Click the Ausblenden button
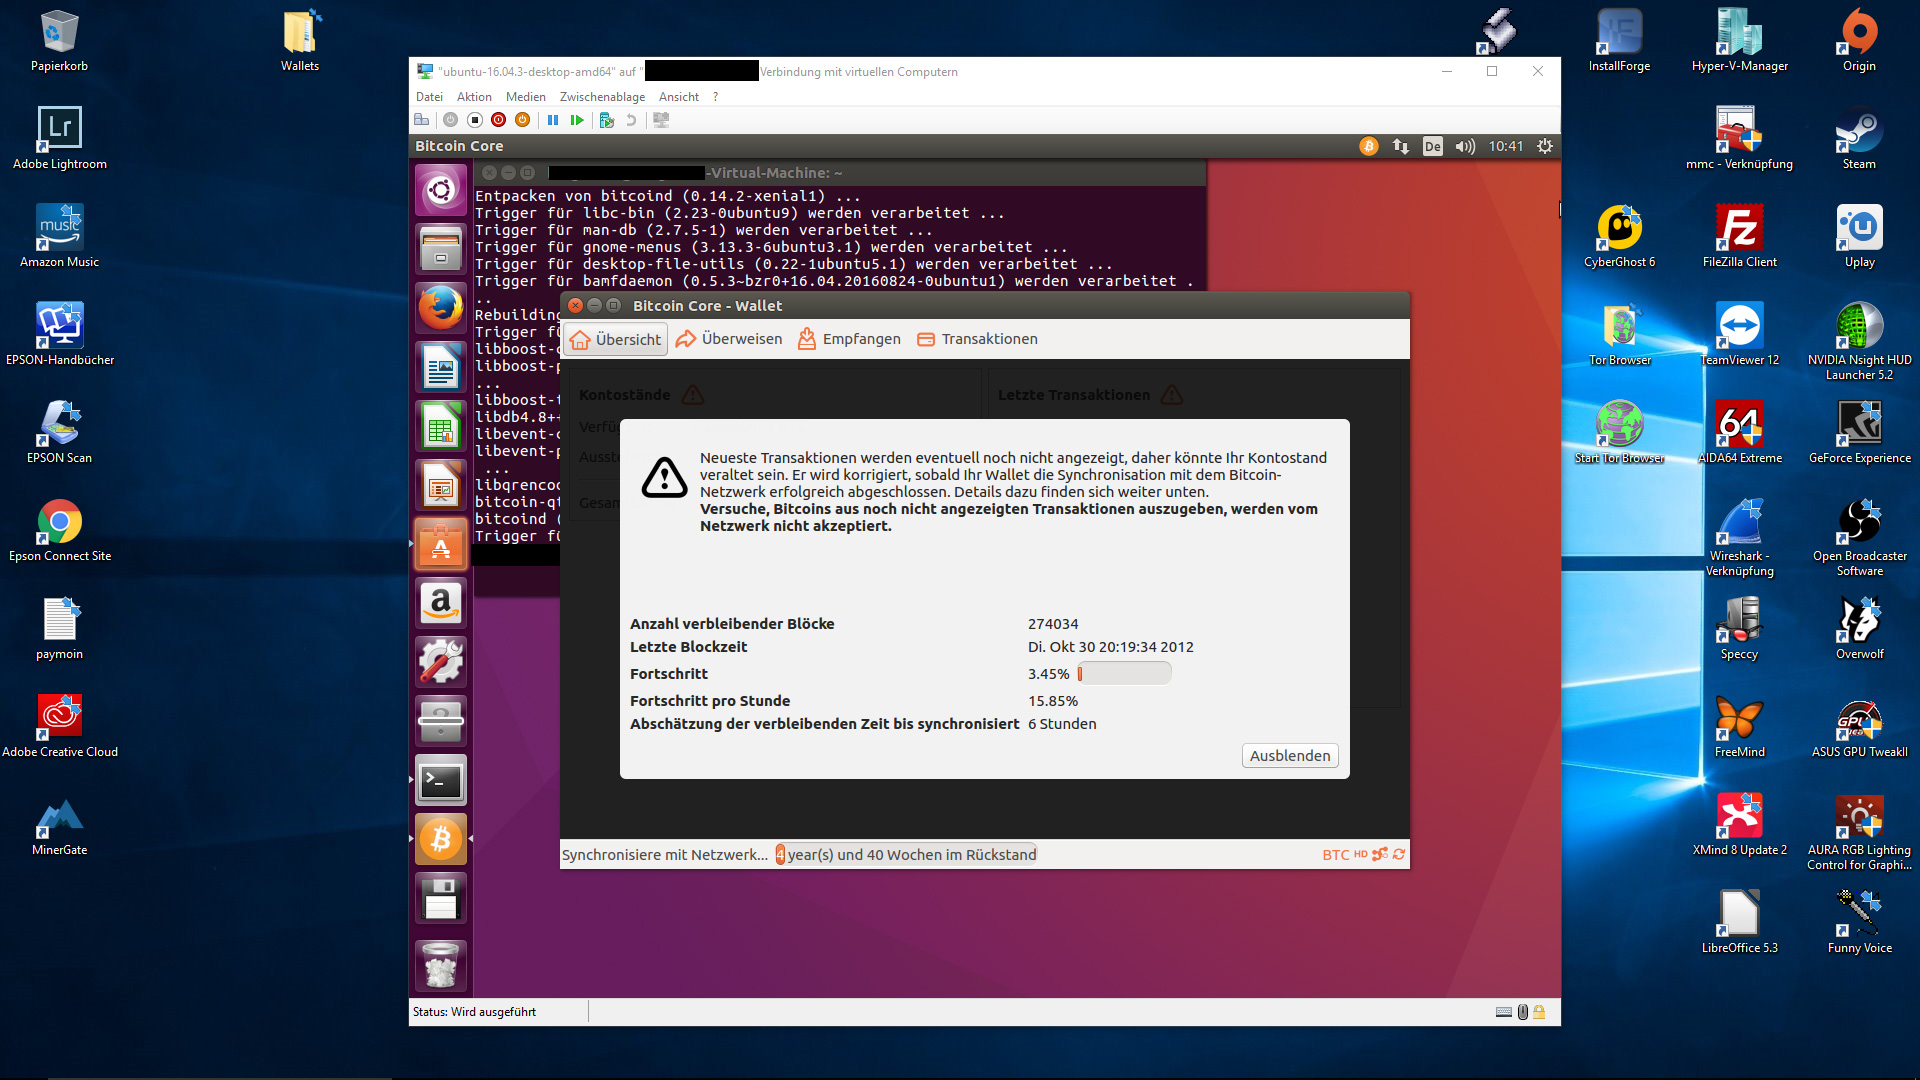1920x1080 pixels. (x=1289, y=756)
